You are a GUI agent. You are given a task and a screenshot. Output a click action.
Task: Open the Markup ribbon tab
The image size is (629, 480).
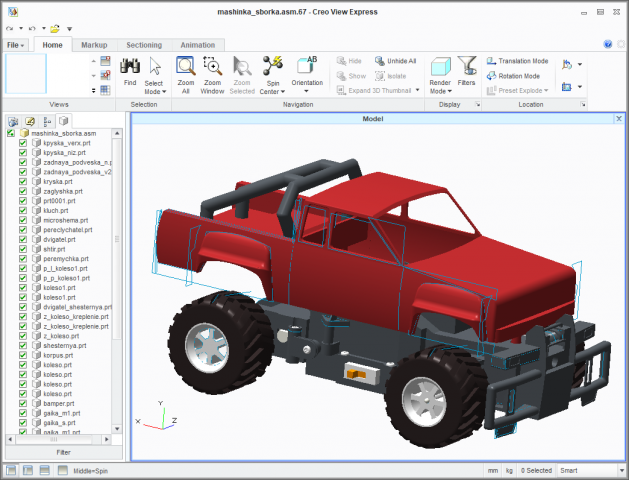94,45
